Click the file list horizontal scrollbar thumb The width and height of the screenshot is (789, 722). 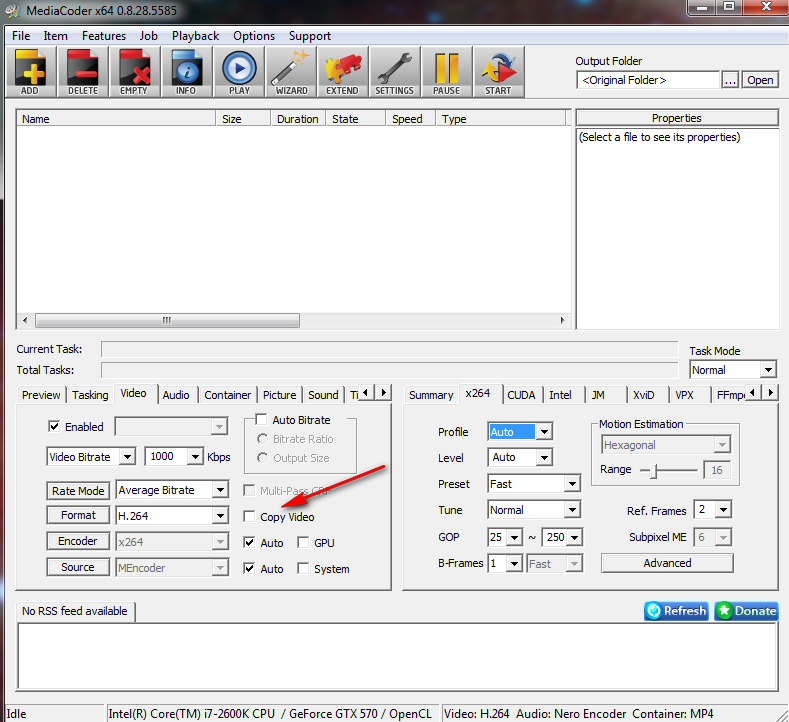(167, 320)
